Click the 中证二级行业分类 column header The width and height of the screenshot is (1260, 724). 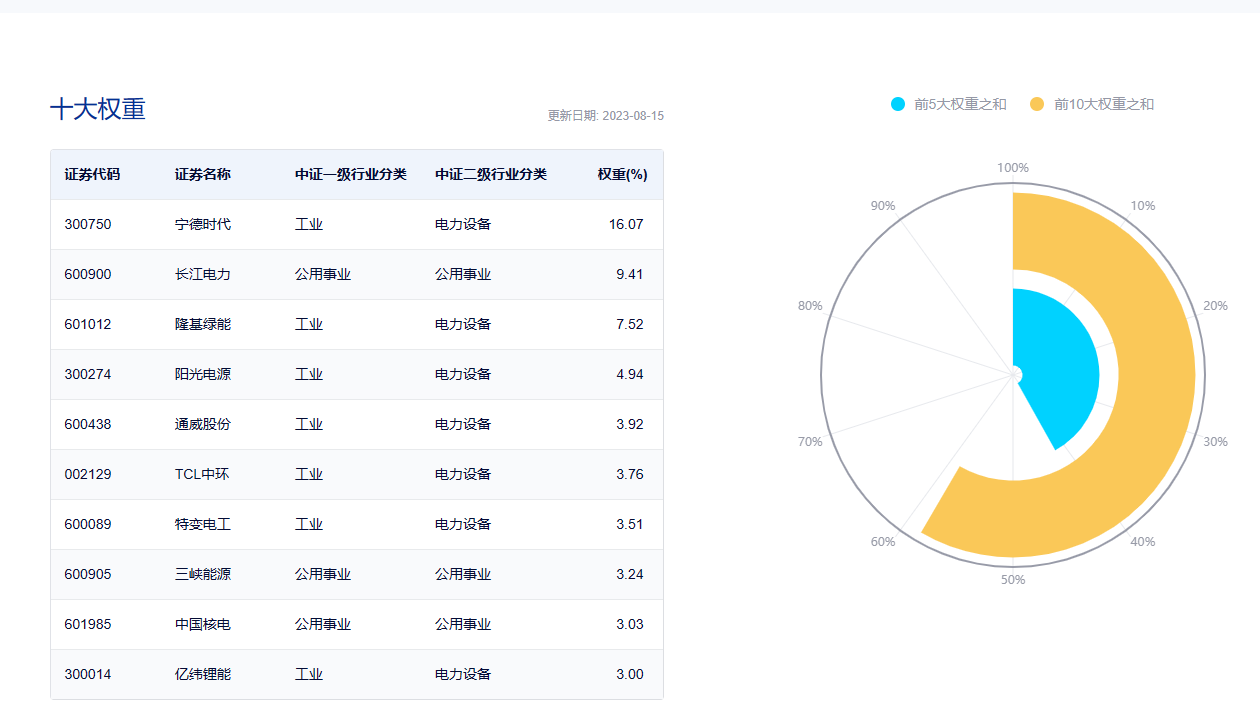[490, 174]
